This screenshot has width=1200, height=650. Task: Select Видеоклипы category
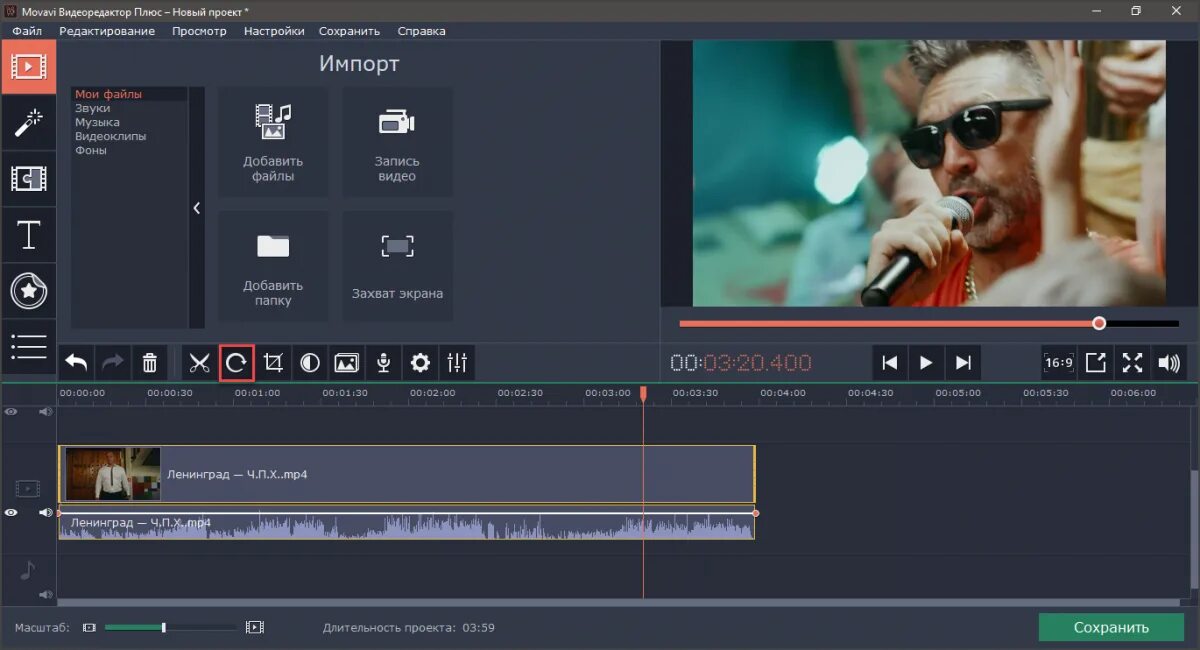tap(110, 136)
